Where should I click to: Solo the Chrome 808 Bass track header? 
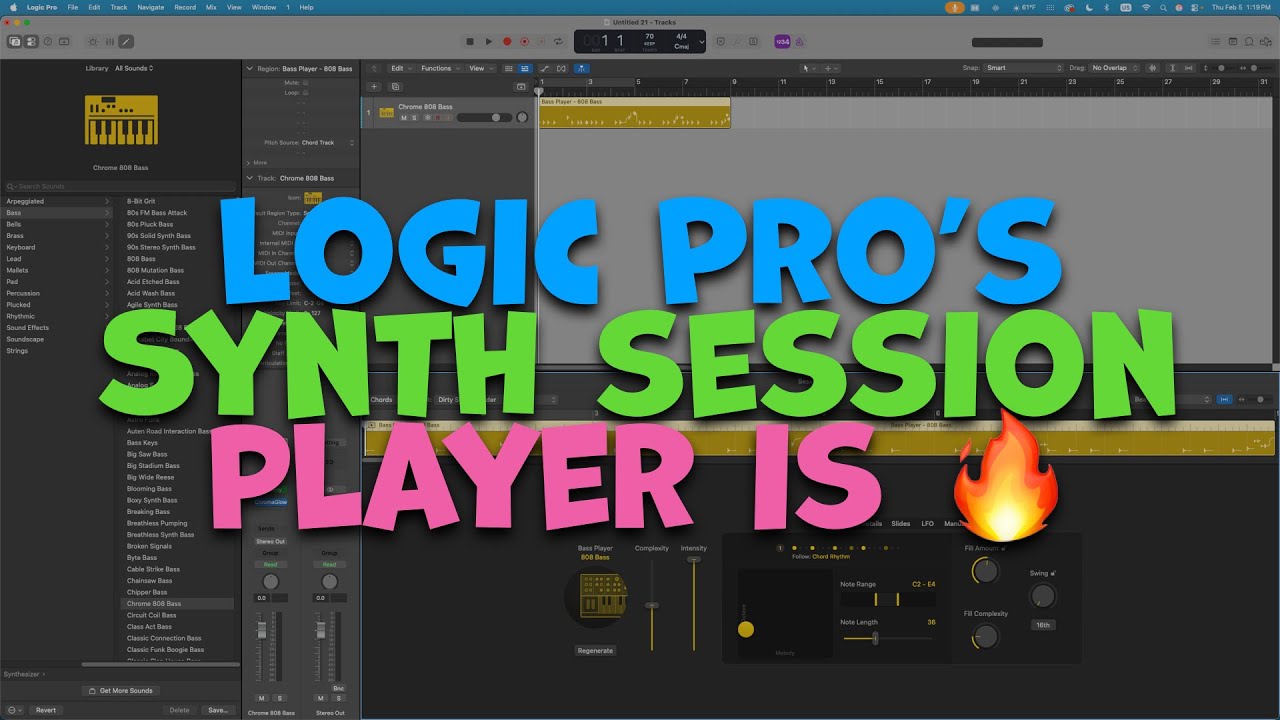[x=415, y=118]
